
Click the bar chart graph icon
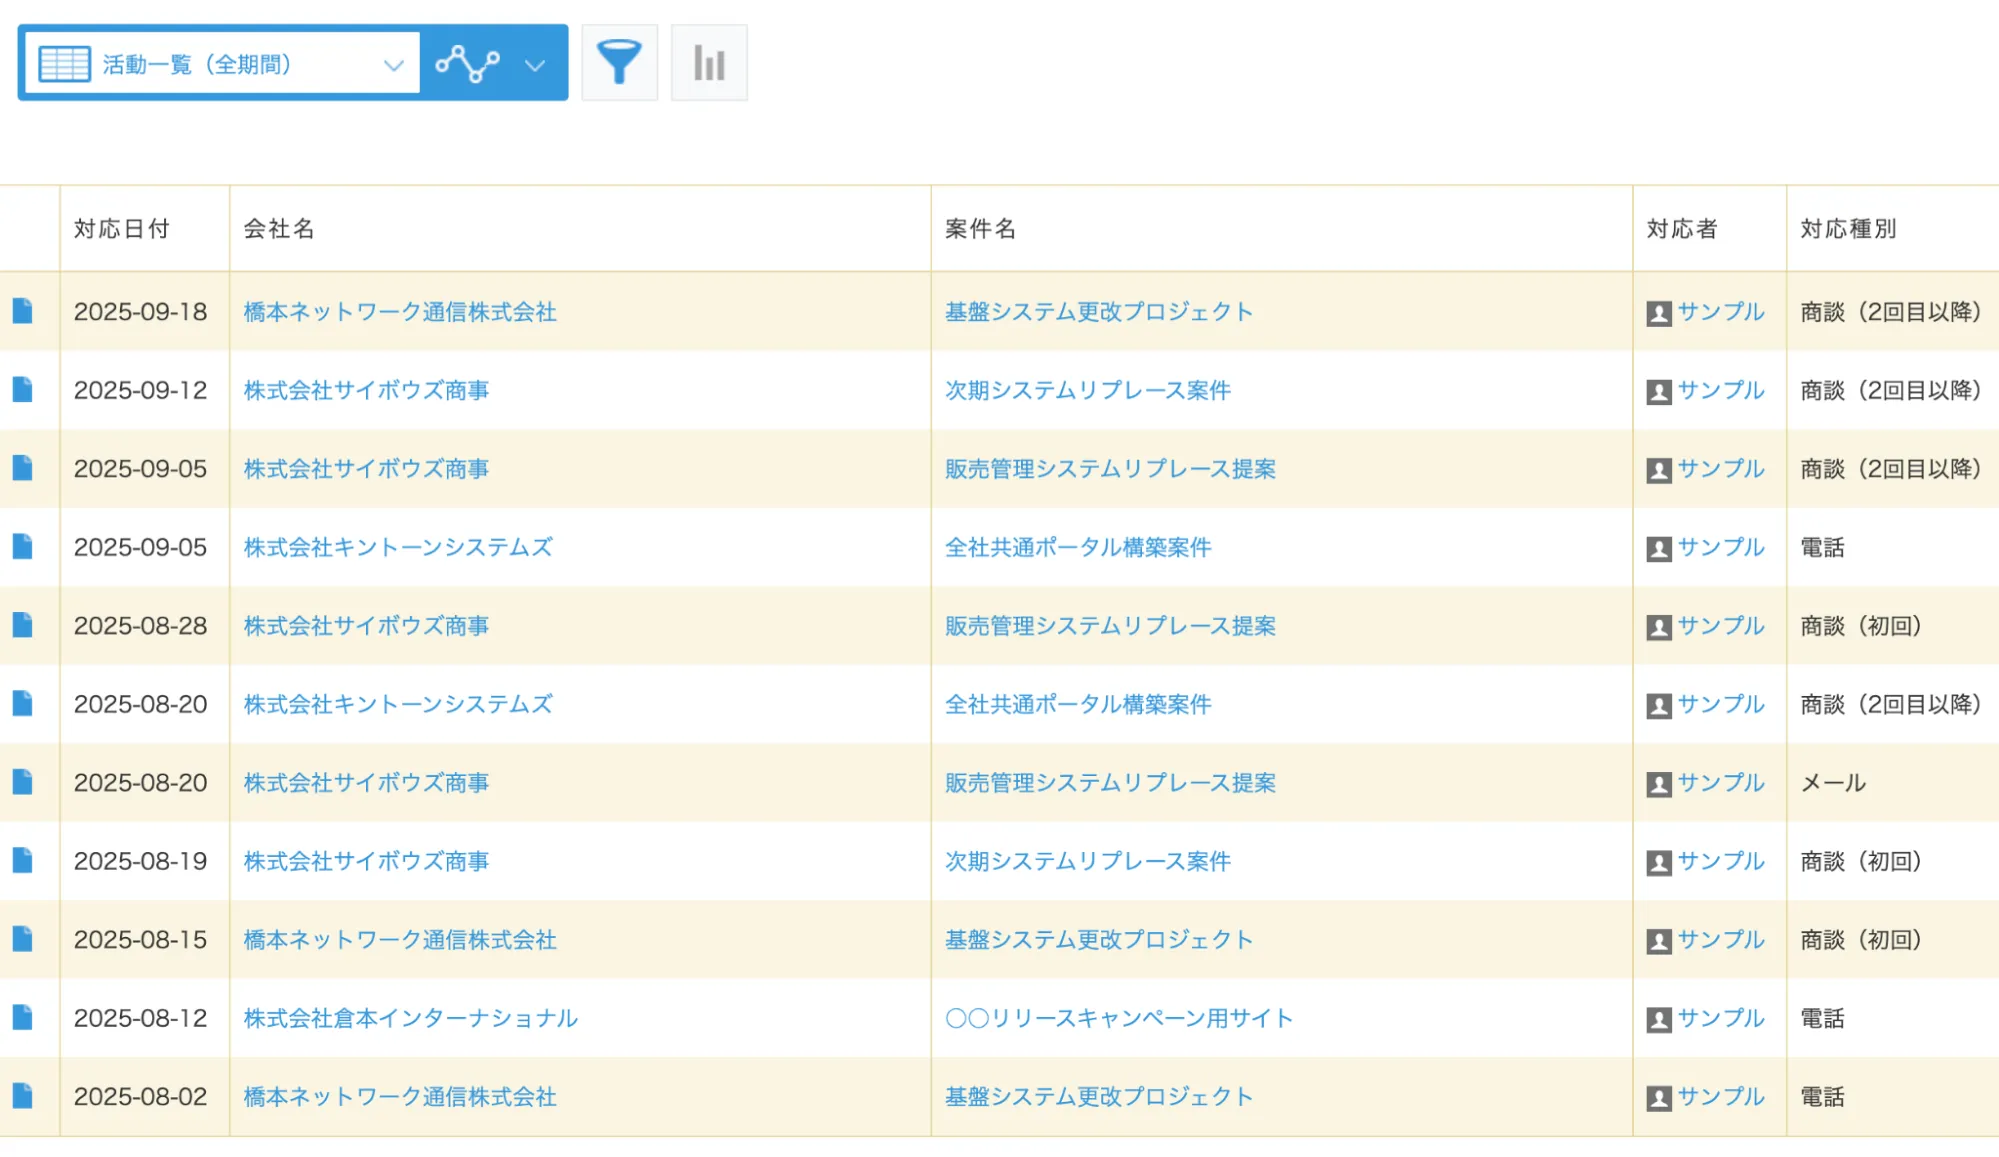(709, 61)
